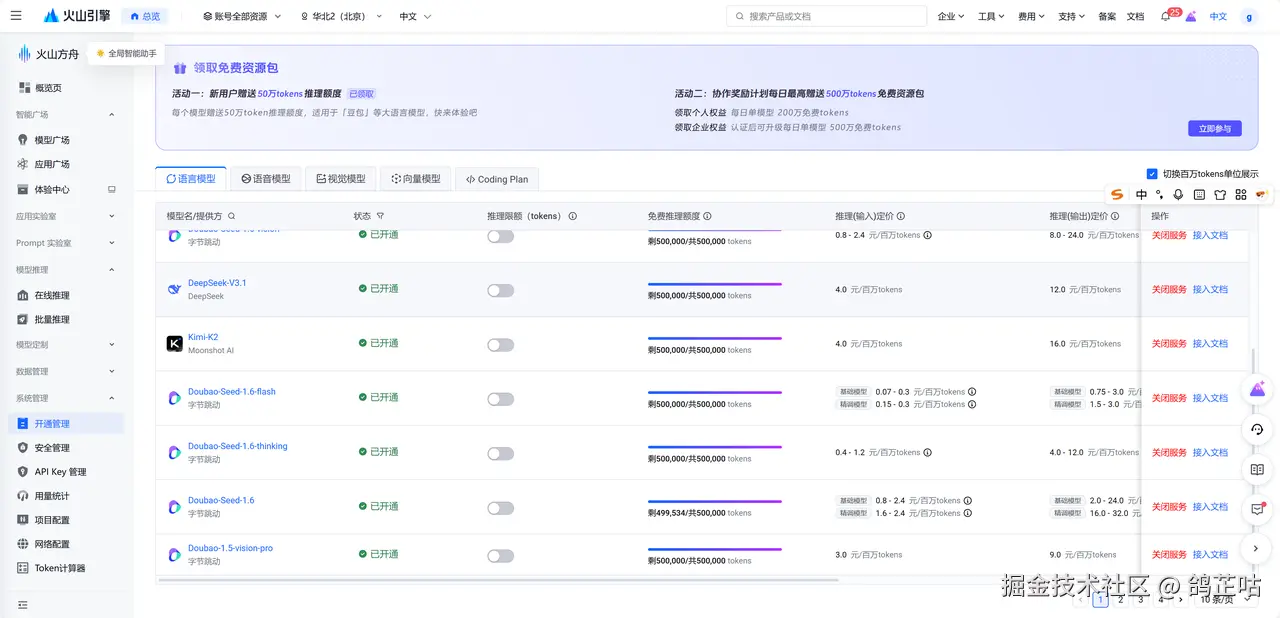Viewport: 1280px width, 618px height.
Task: Uncheck 切换百万tokens单位展示 checkbox
Action: point(1152,173)
